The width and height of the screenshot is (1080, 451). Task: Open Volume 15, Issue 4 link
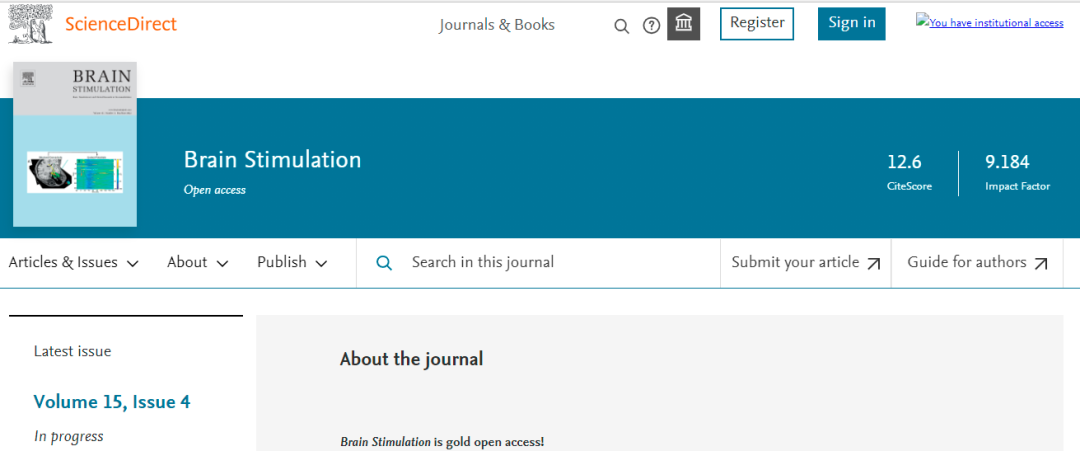click(x=112, y=402)
